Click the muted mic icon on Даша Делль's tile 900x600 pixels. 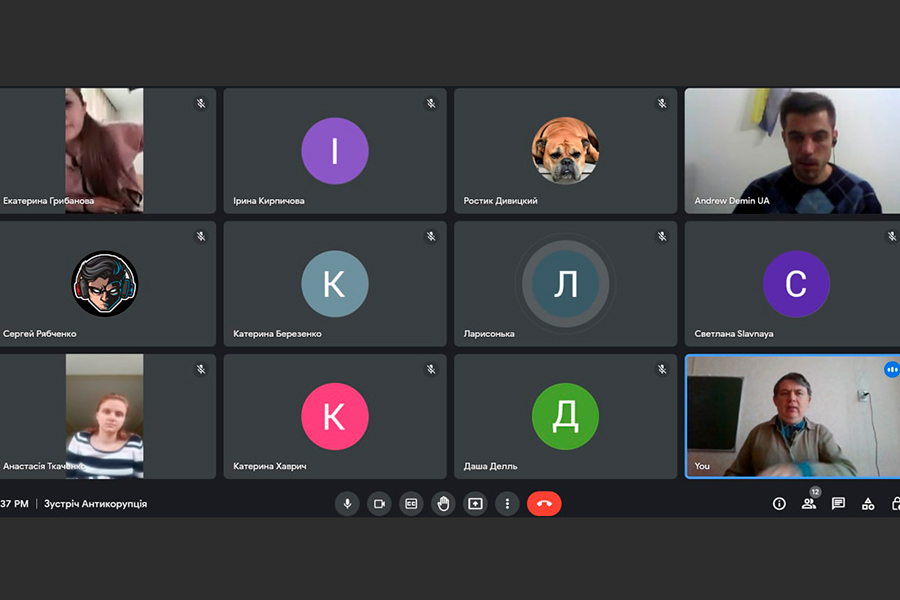(662, 369)
